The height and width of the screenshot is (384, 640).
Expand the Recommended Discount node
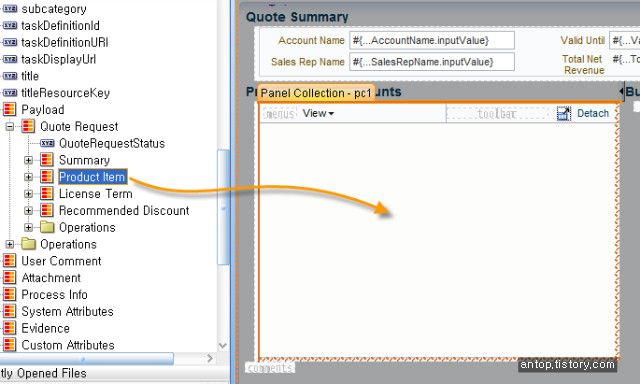tap(28, 211)
